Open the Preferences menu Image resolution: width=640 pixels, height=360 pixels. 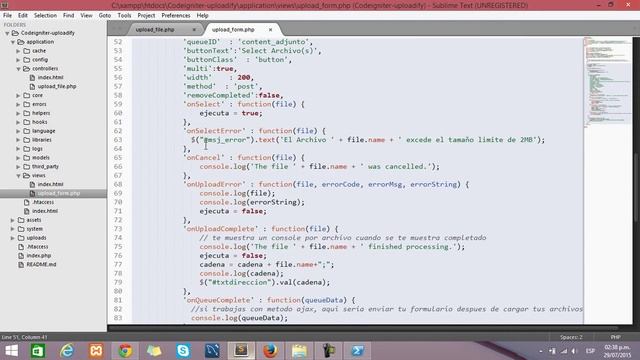(x=176, y=16)
